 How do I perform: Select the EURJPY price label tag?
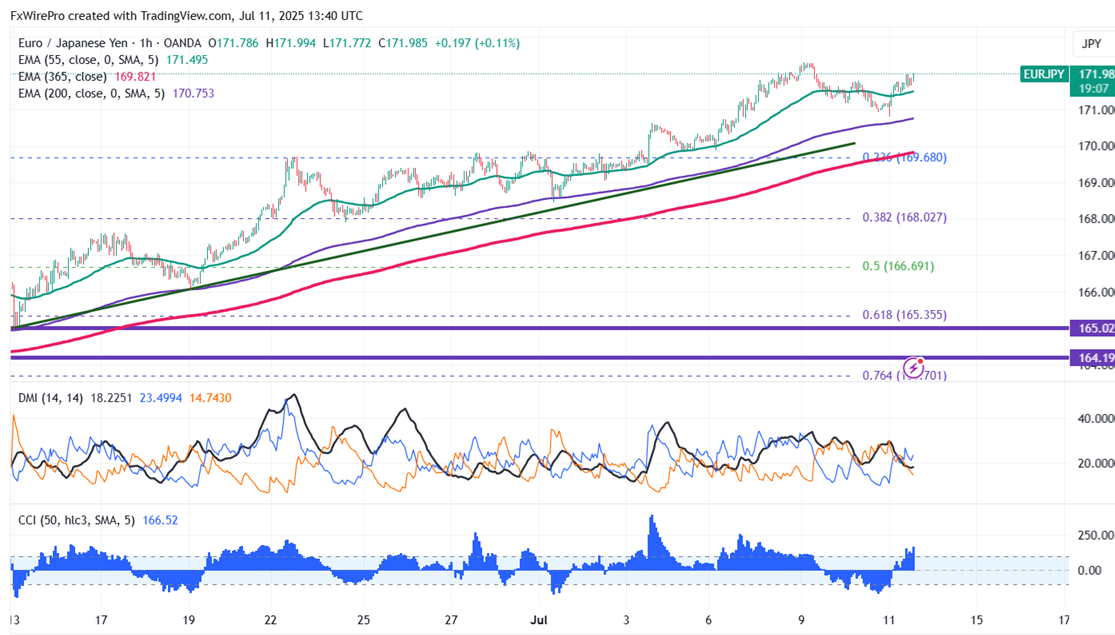point(1044,74)
